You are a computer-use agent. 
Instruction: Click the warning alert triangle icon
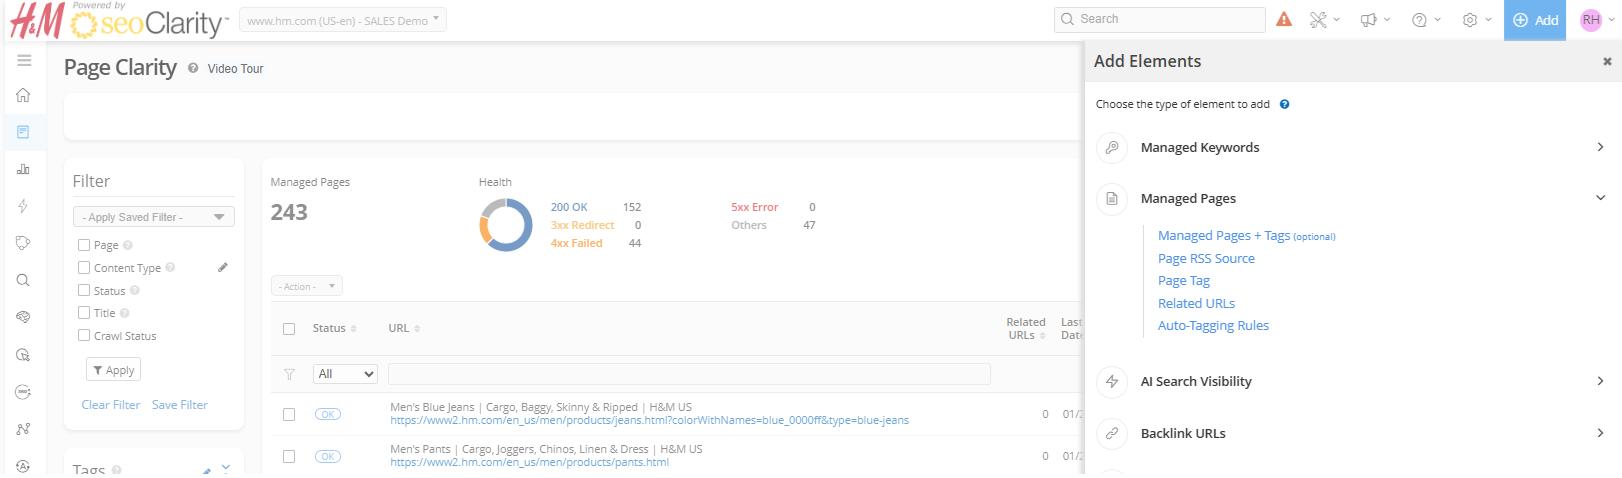click(1284, 19)
